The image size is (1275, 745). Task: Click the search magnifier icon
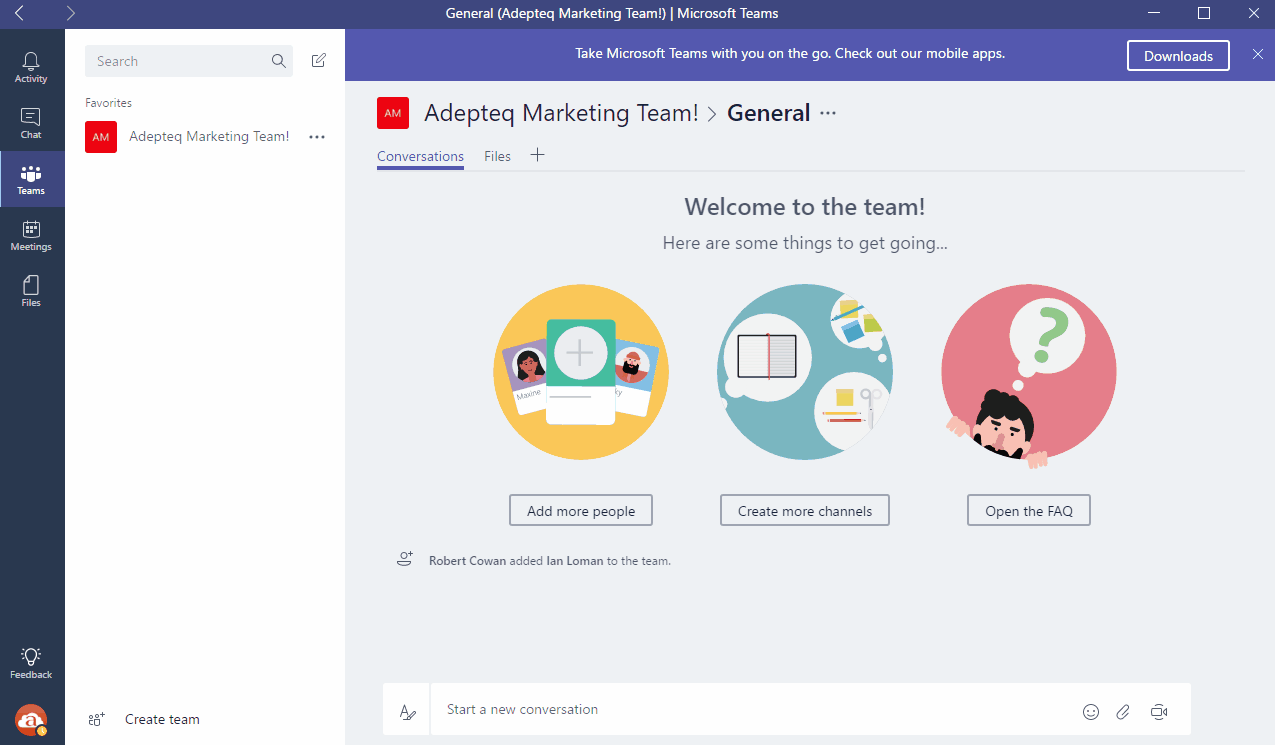click(x=279, y=61)
